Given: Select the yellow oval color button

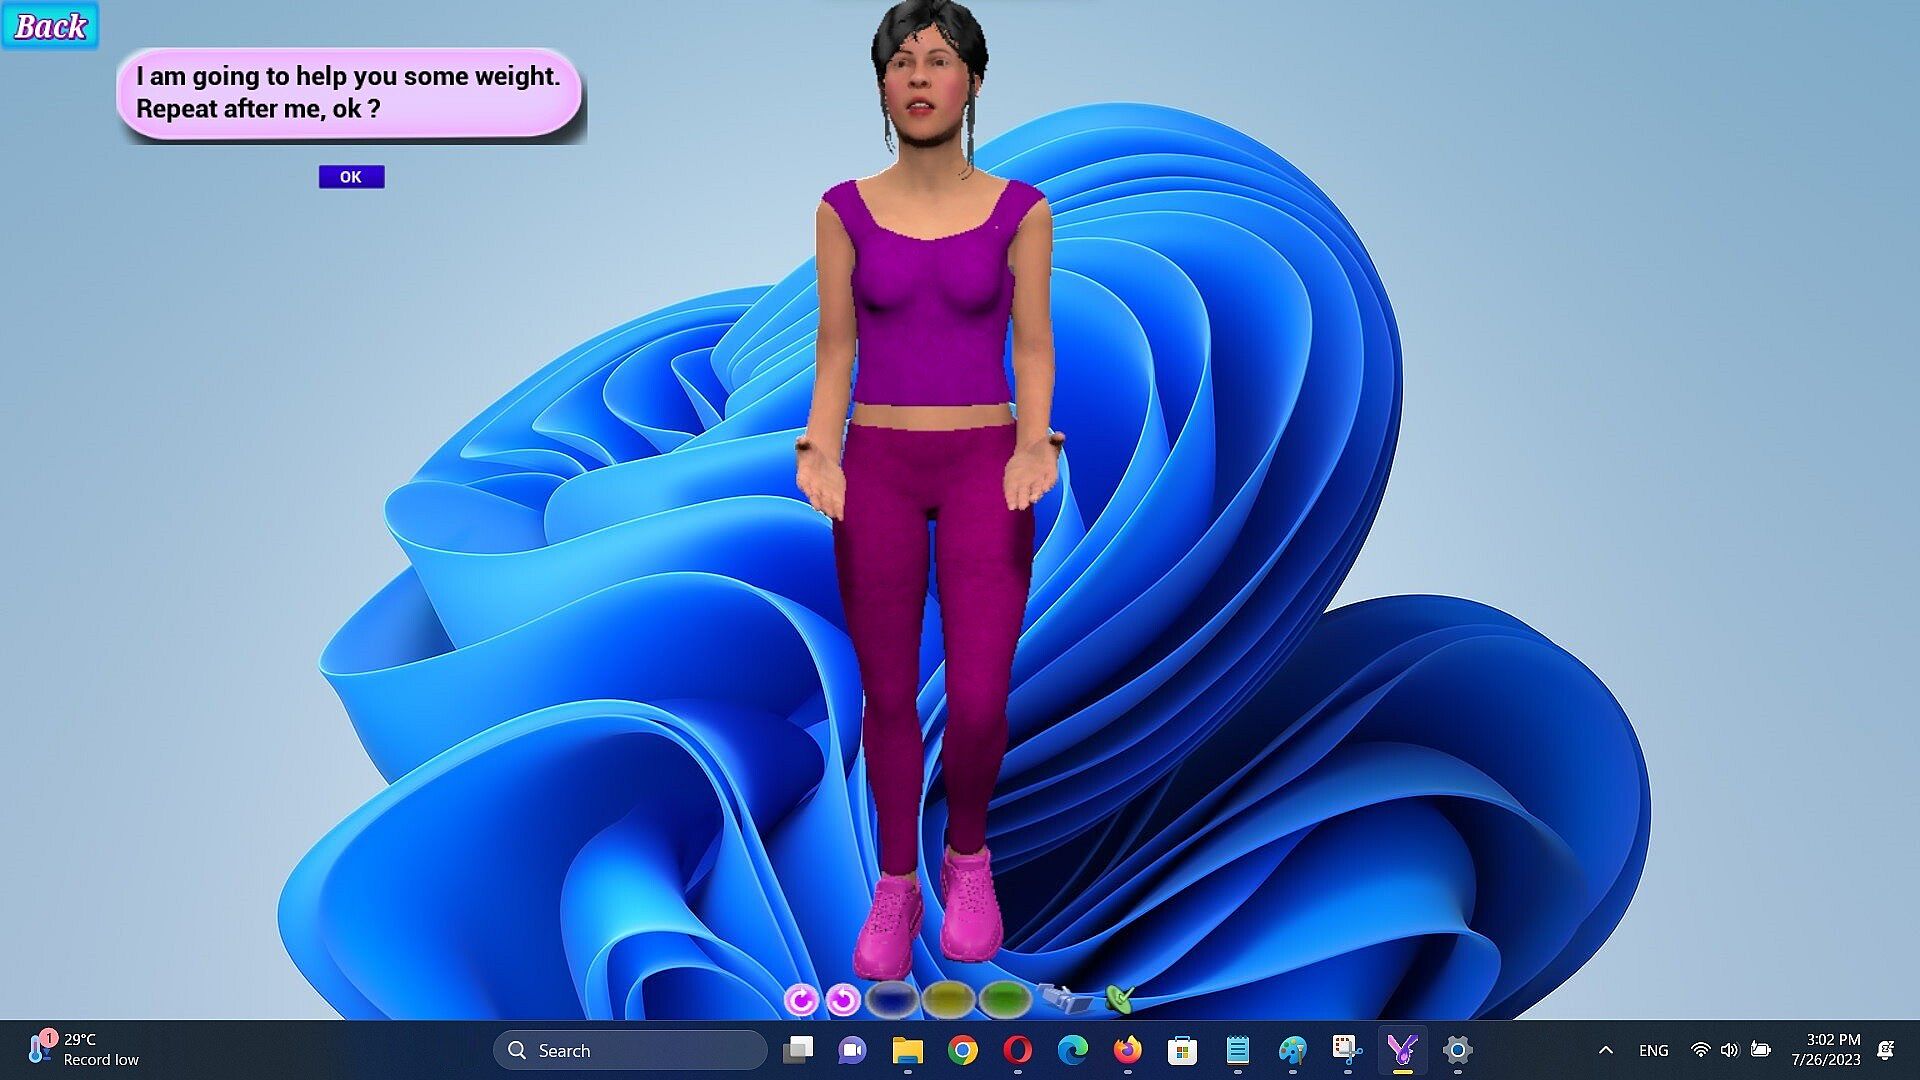Looking at the screenshot, I should [948, 998].
